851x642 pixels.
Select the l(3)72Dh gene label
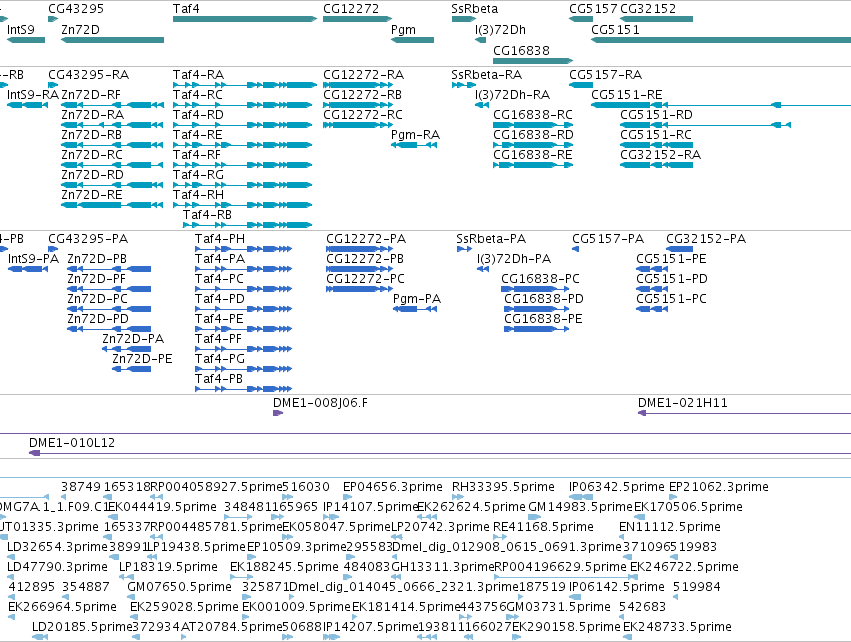(500, 29)
